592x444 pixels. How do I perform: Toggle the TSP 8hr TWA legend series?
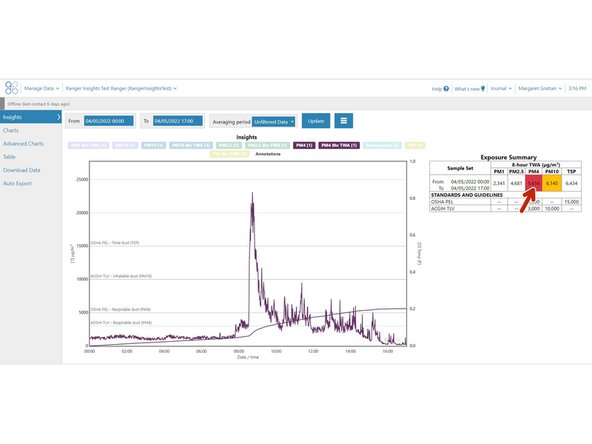coord(229,154)
